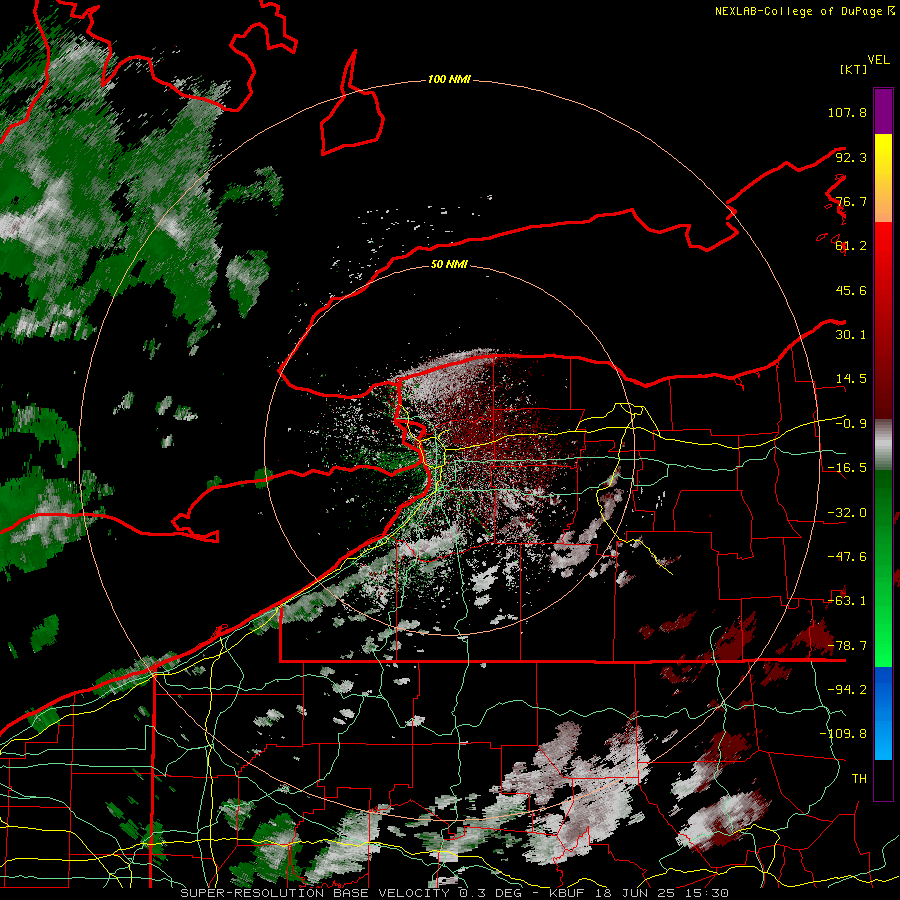The height and width of the screenshot is (900, 900).
Task: Select the -16.5 velocity scale value
Action: 847,468
